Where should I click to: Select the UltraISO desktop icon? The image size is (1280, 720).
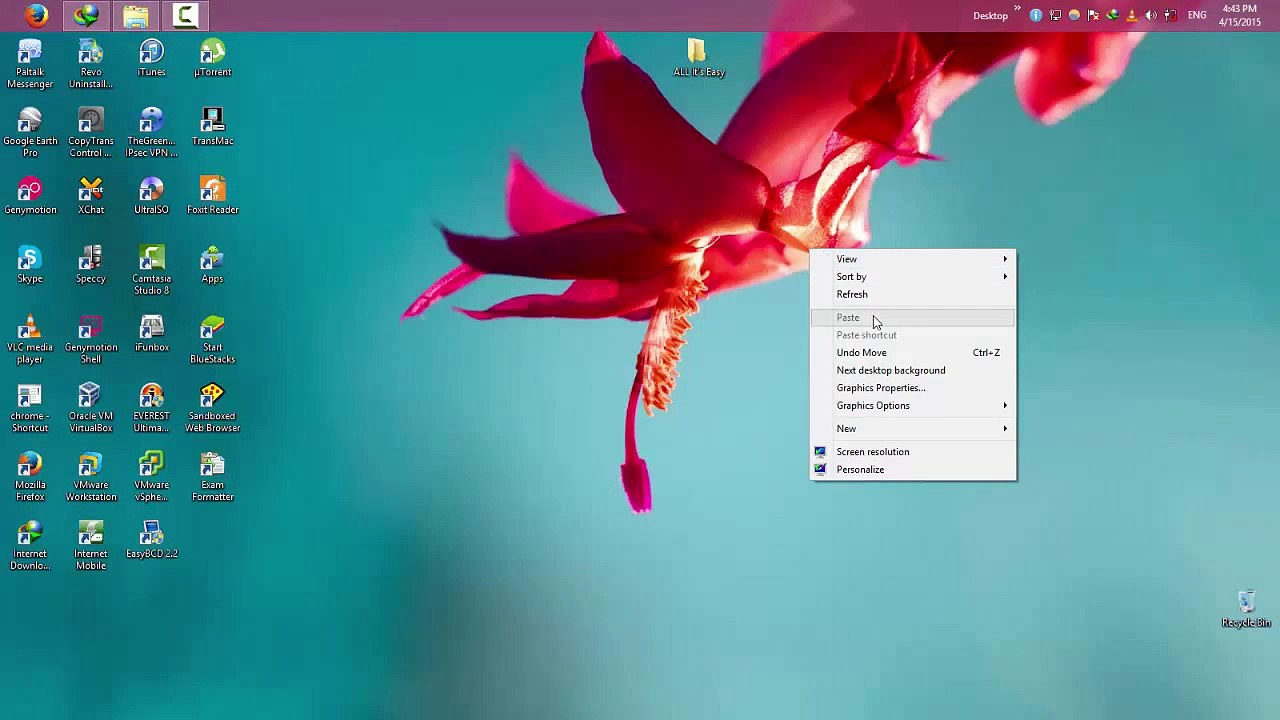(152, 196)
